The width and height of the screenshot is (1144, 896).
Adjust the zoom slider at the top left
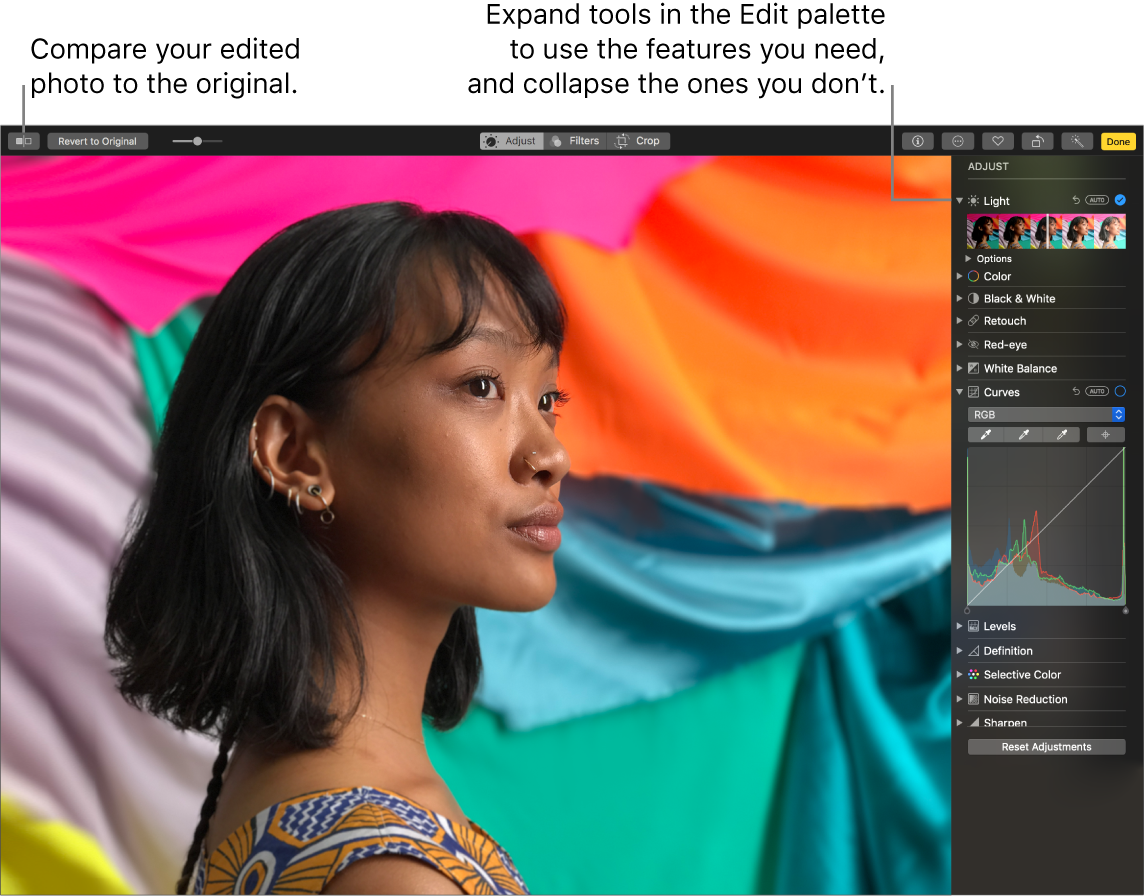point(197,140)
